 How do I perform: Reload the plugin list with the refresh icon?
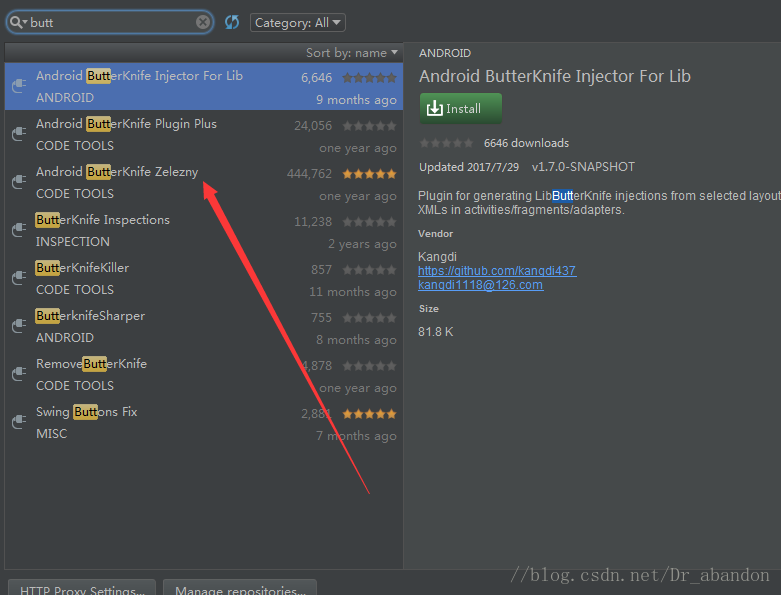pyautogui.click(x=232, y=22)
